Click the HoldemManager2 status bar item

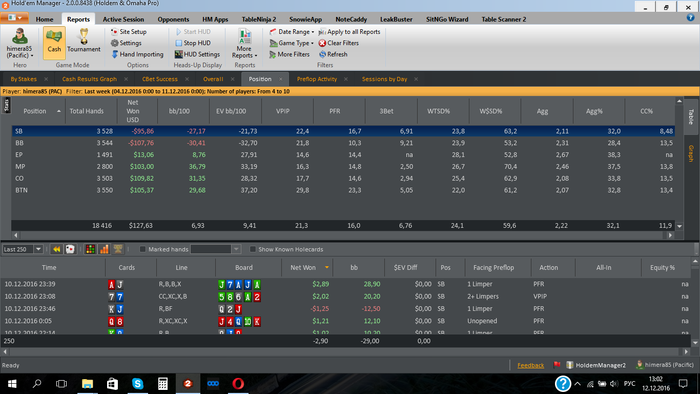tap(596, 365)
